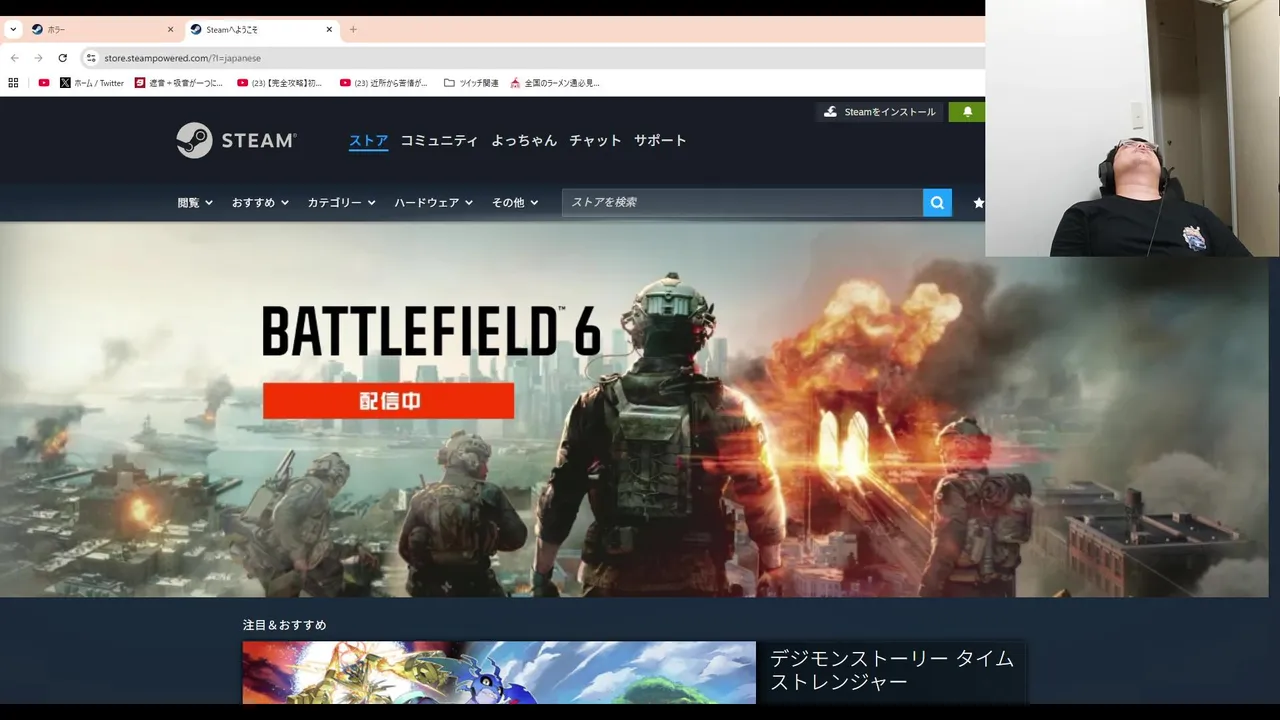1280x720 pixels.
Task: Open the コミュニティ menu
Action: 439,141
